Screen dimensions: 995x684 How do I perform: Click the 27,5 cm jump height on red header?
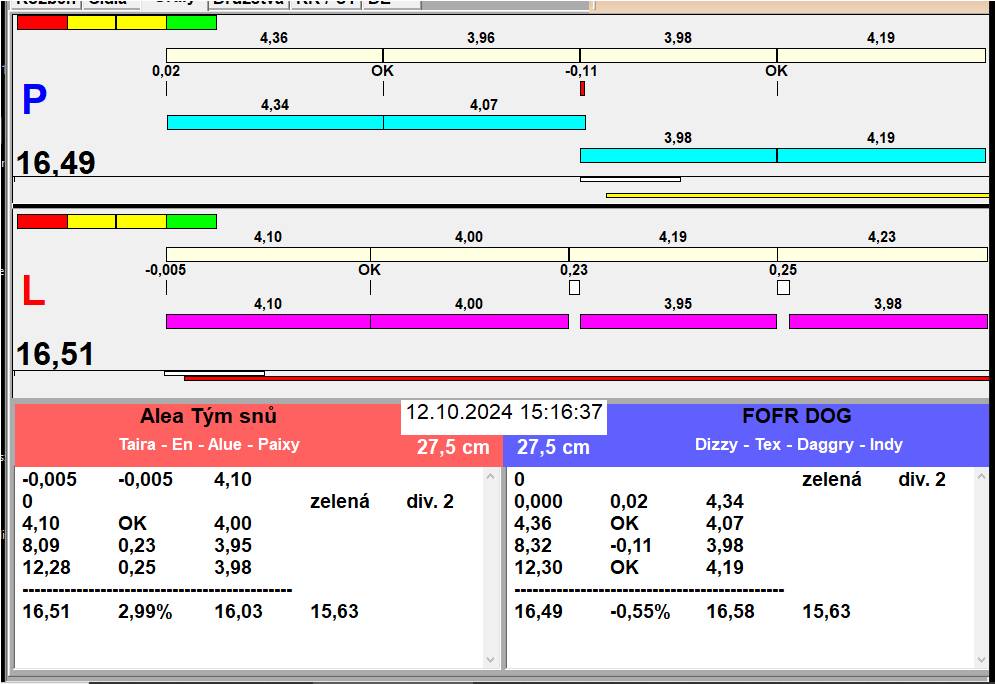point(453,447)
